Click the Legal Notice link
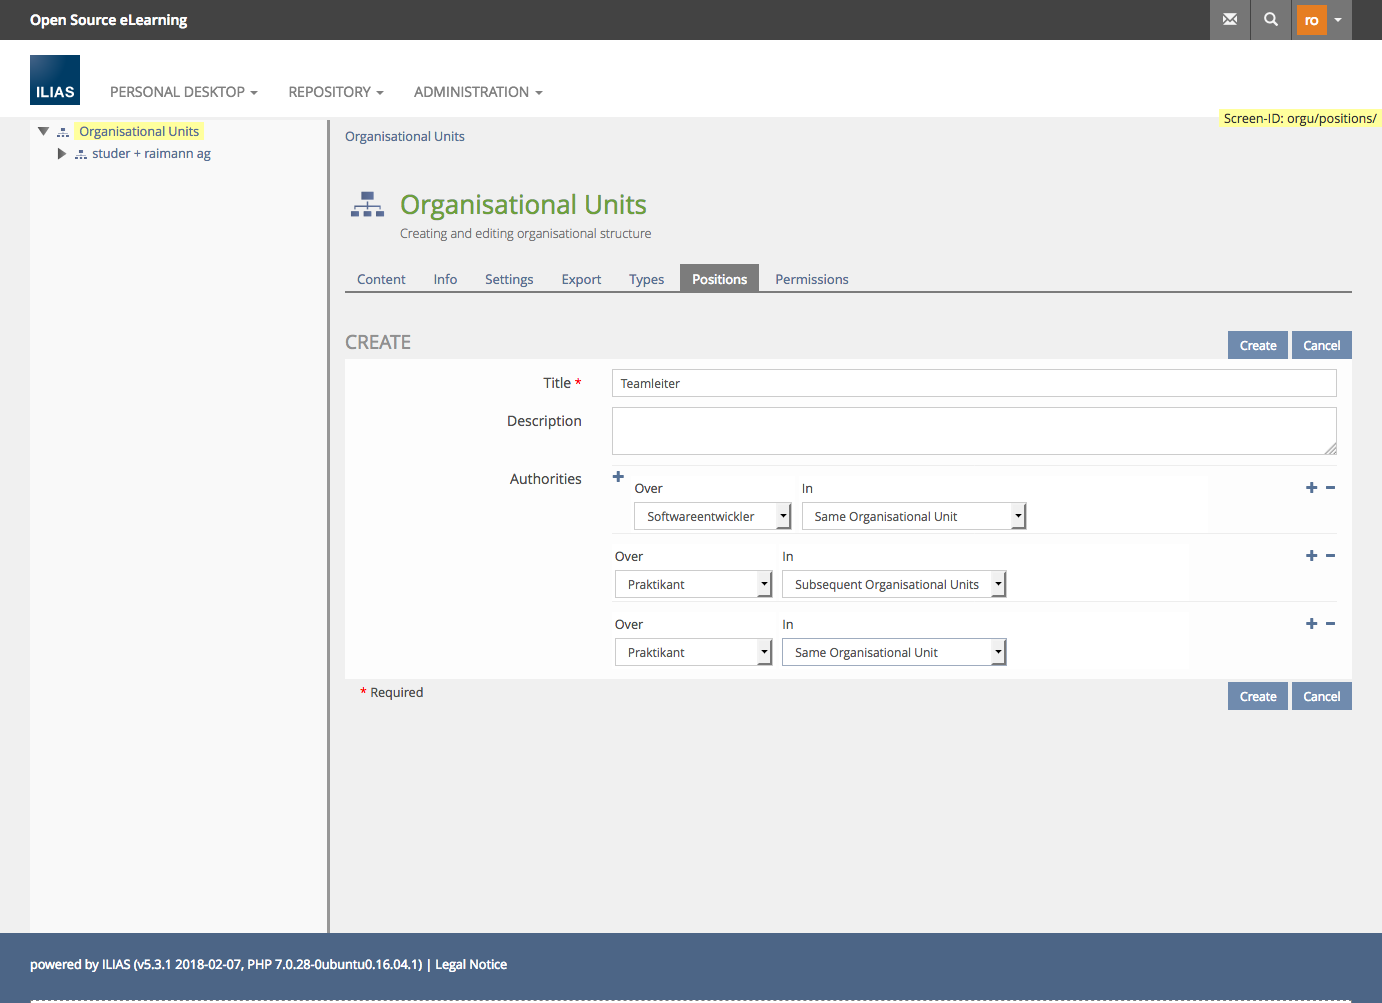The width and height of the screenshot is (1382, 1003). click(471, 964)
